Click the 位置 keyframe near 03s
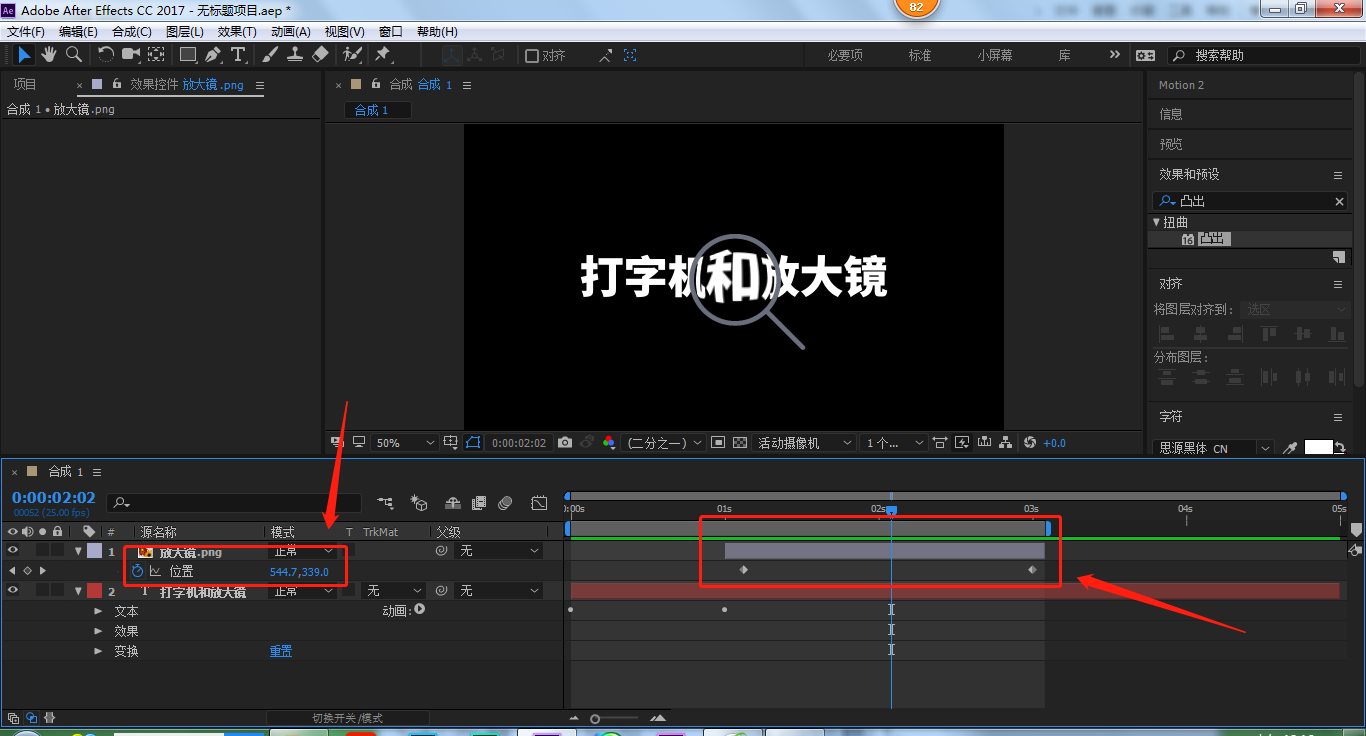The width and height of the screenshot is (1366, 736). click(x=1032, y=569)
